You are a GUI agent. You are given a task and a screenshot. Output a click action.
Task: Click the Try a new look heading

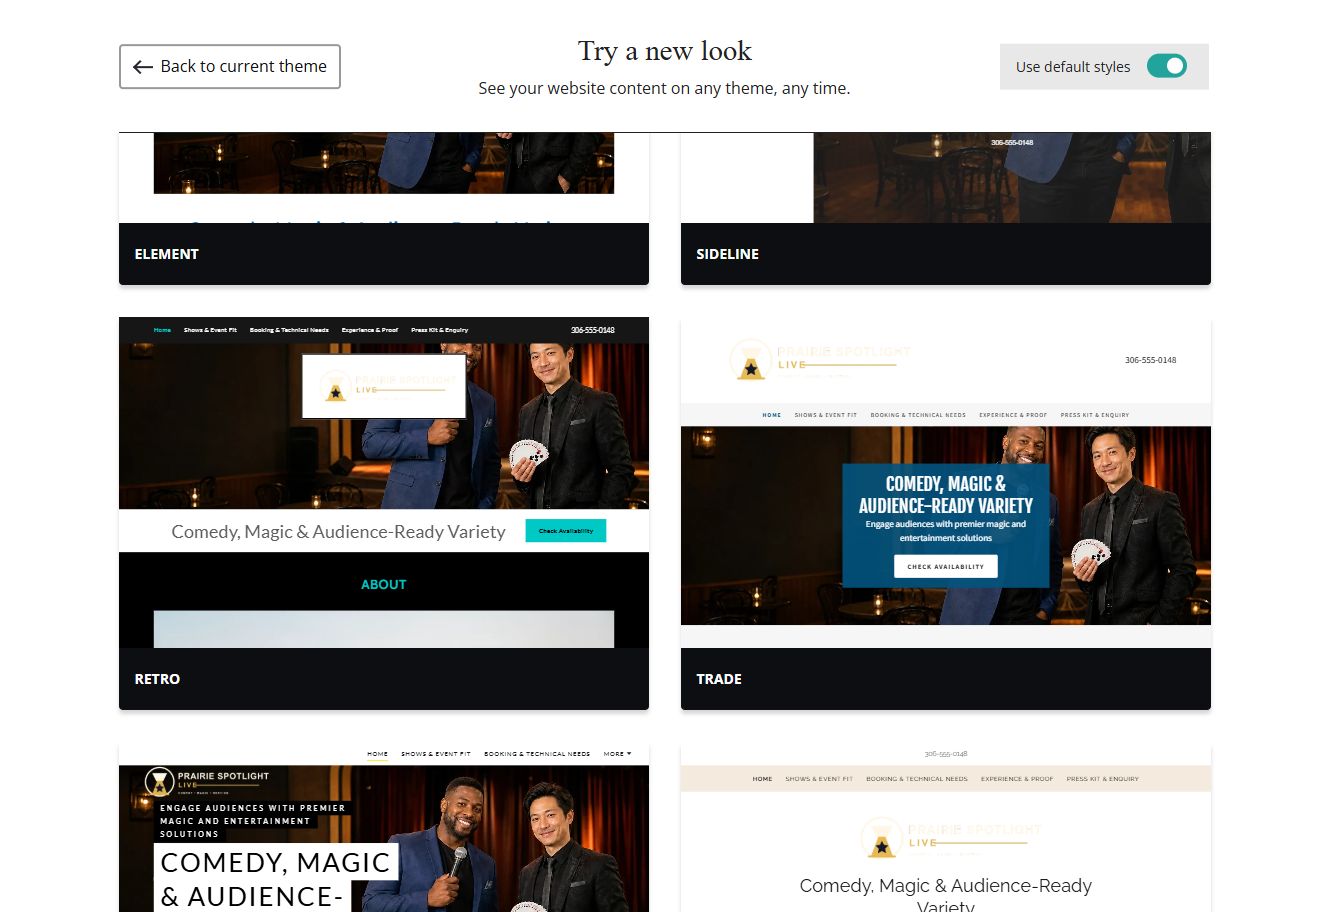coord(664,51)
